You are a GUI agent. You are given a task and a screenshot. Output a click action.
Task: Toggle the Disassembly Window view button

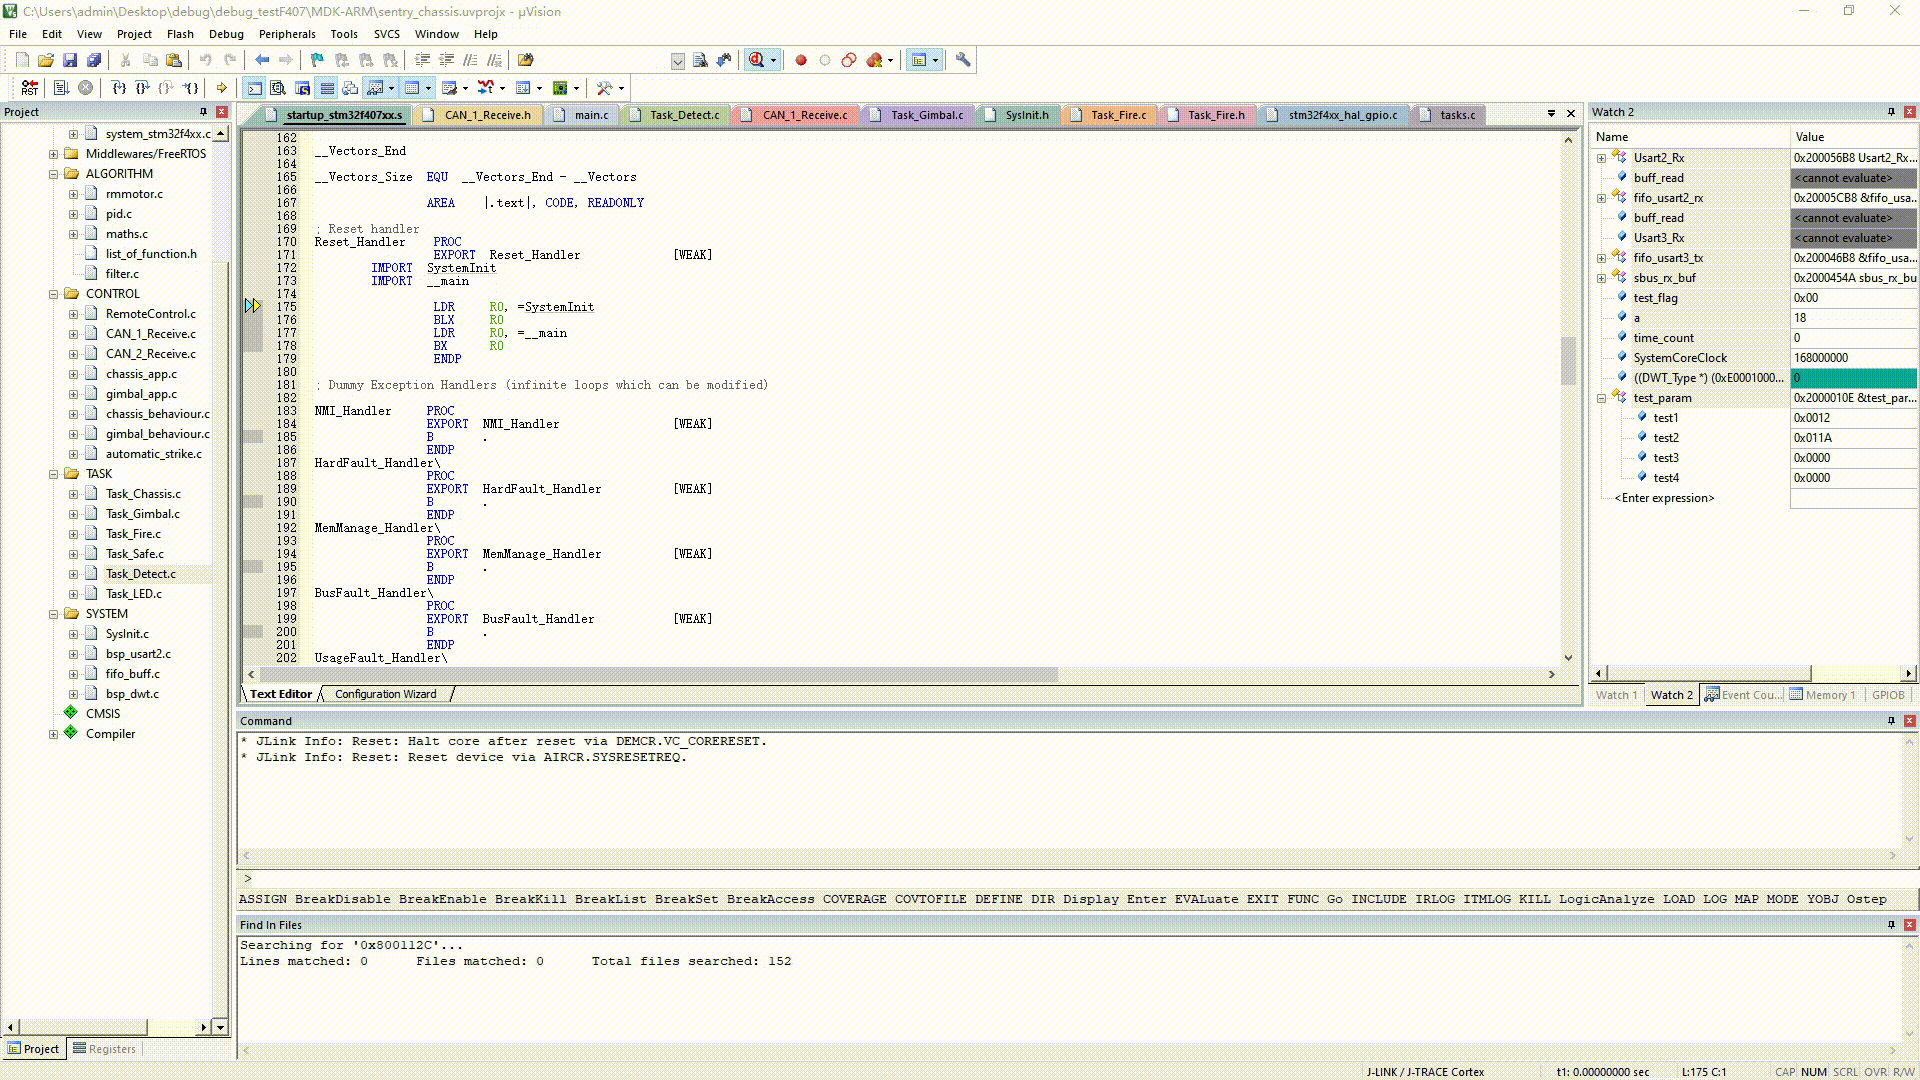(278, 88)
